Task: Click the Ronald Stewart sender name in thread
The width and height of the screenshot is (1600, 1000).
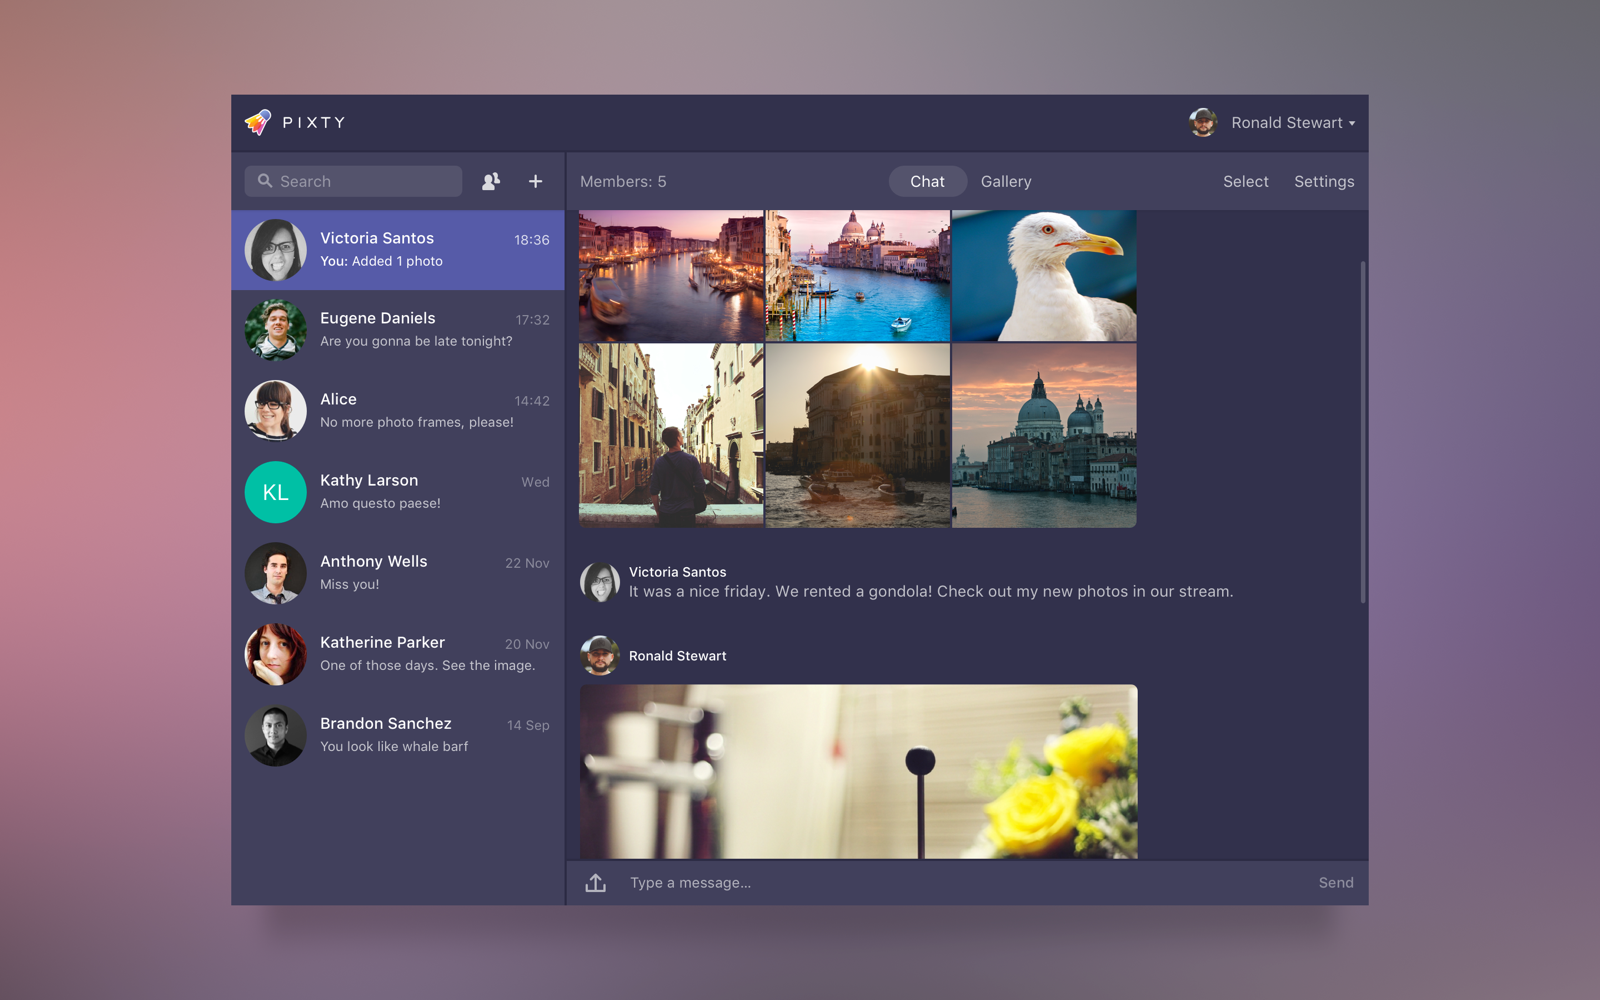Action: (678, 656)
